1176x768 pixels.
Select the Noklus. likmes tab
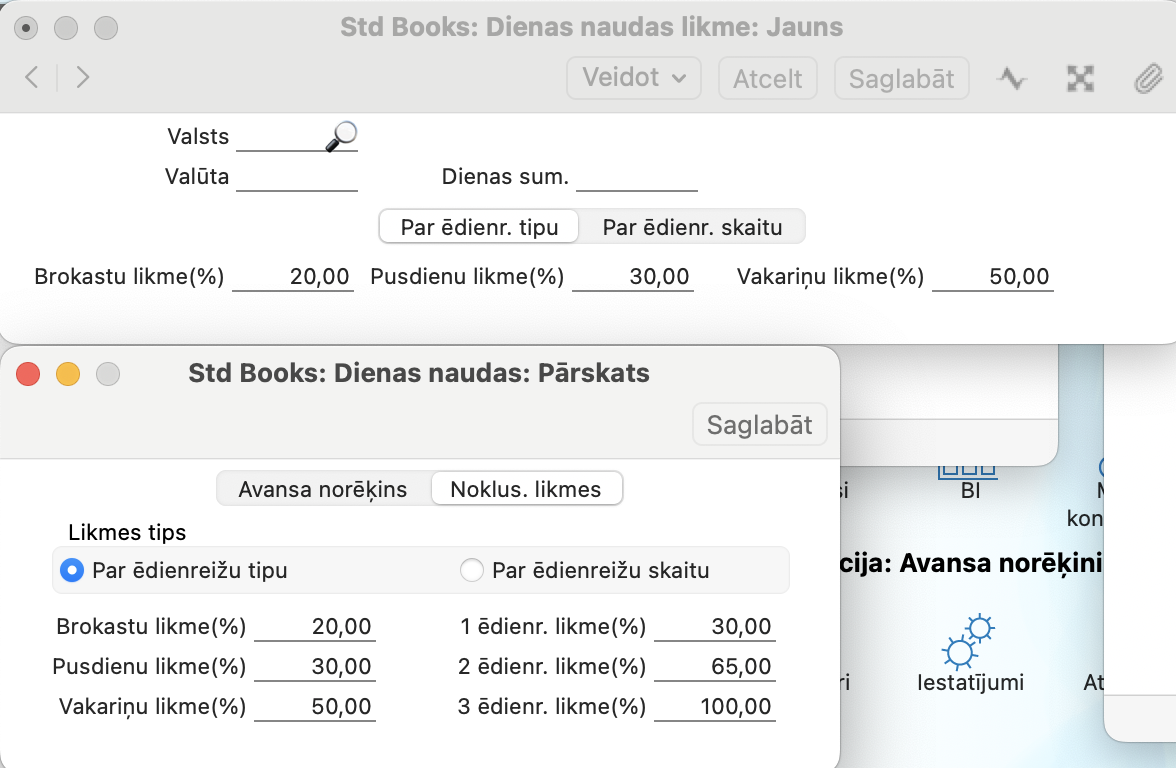click(x=526, y=489)
